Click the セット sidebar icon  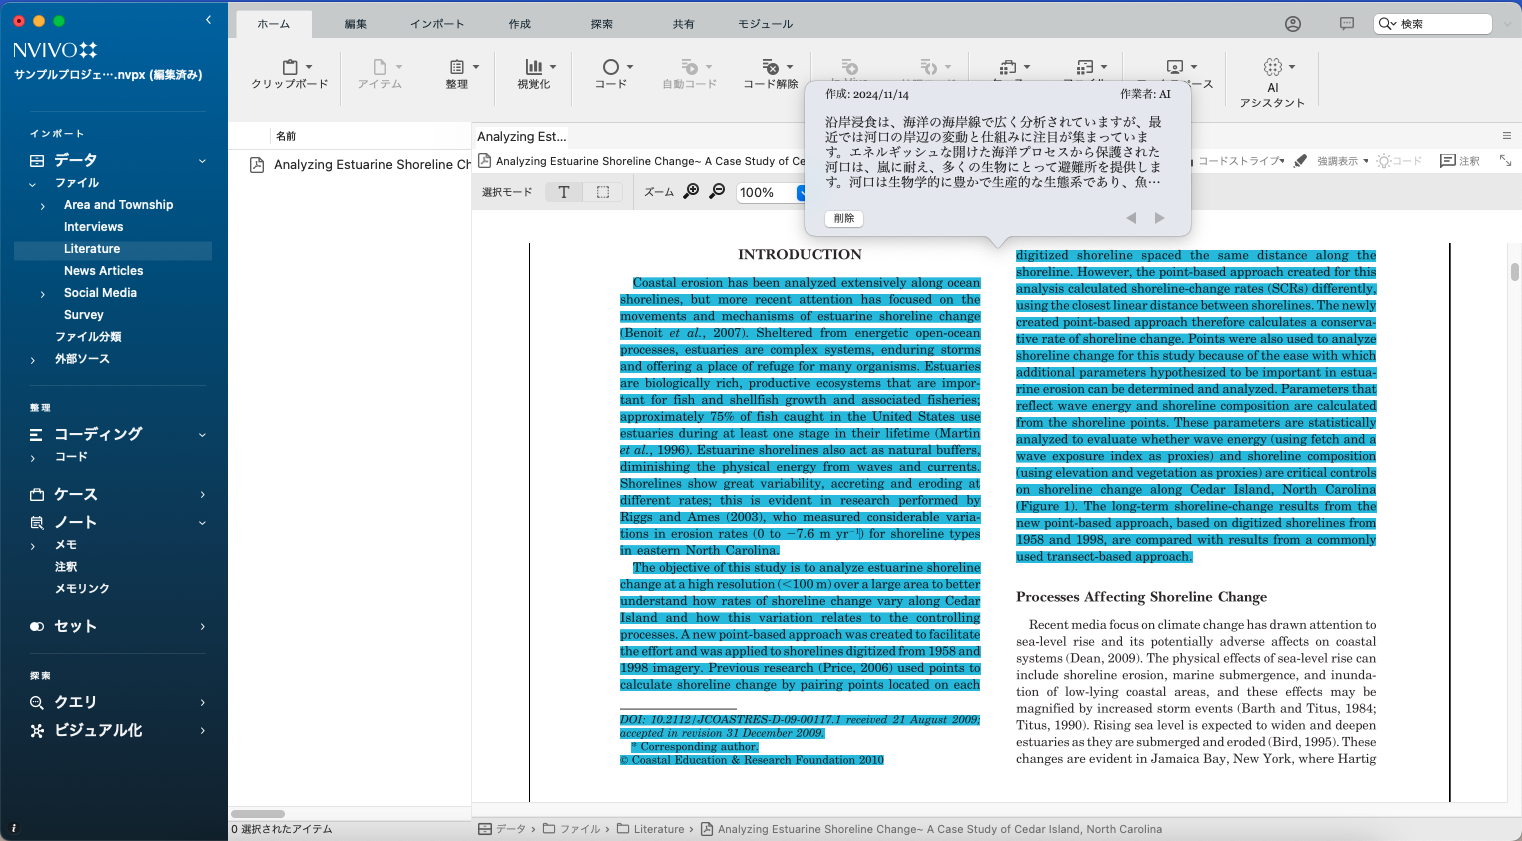point(37,626)
